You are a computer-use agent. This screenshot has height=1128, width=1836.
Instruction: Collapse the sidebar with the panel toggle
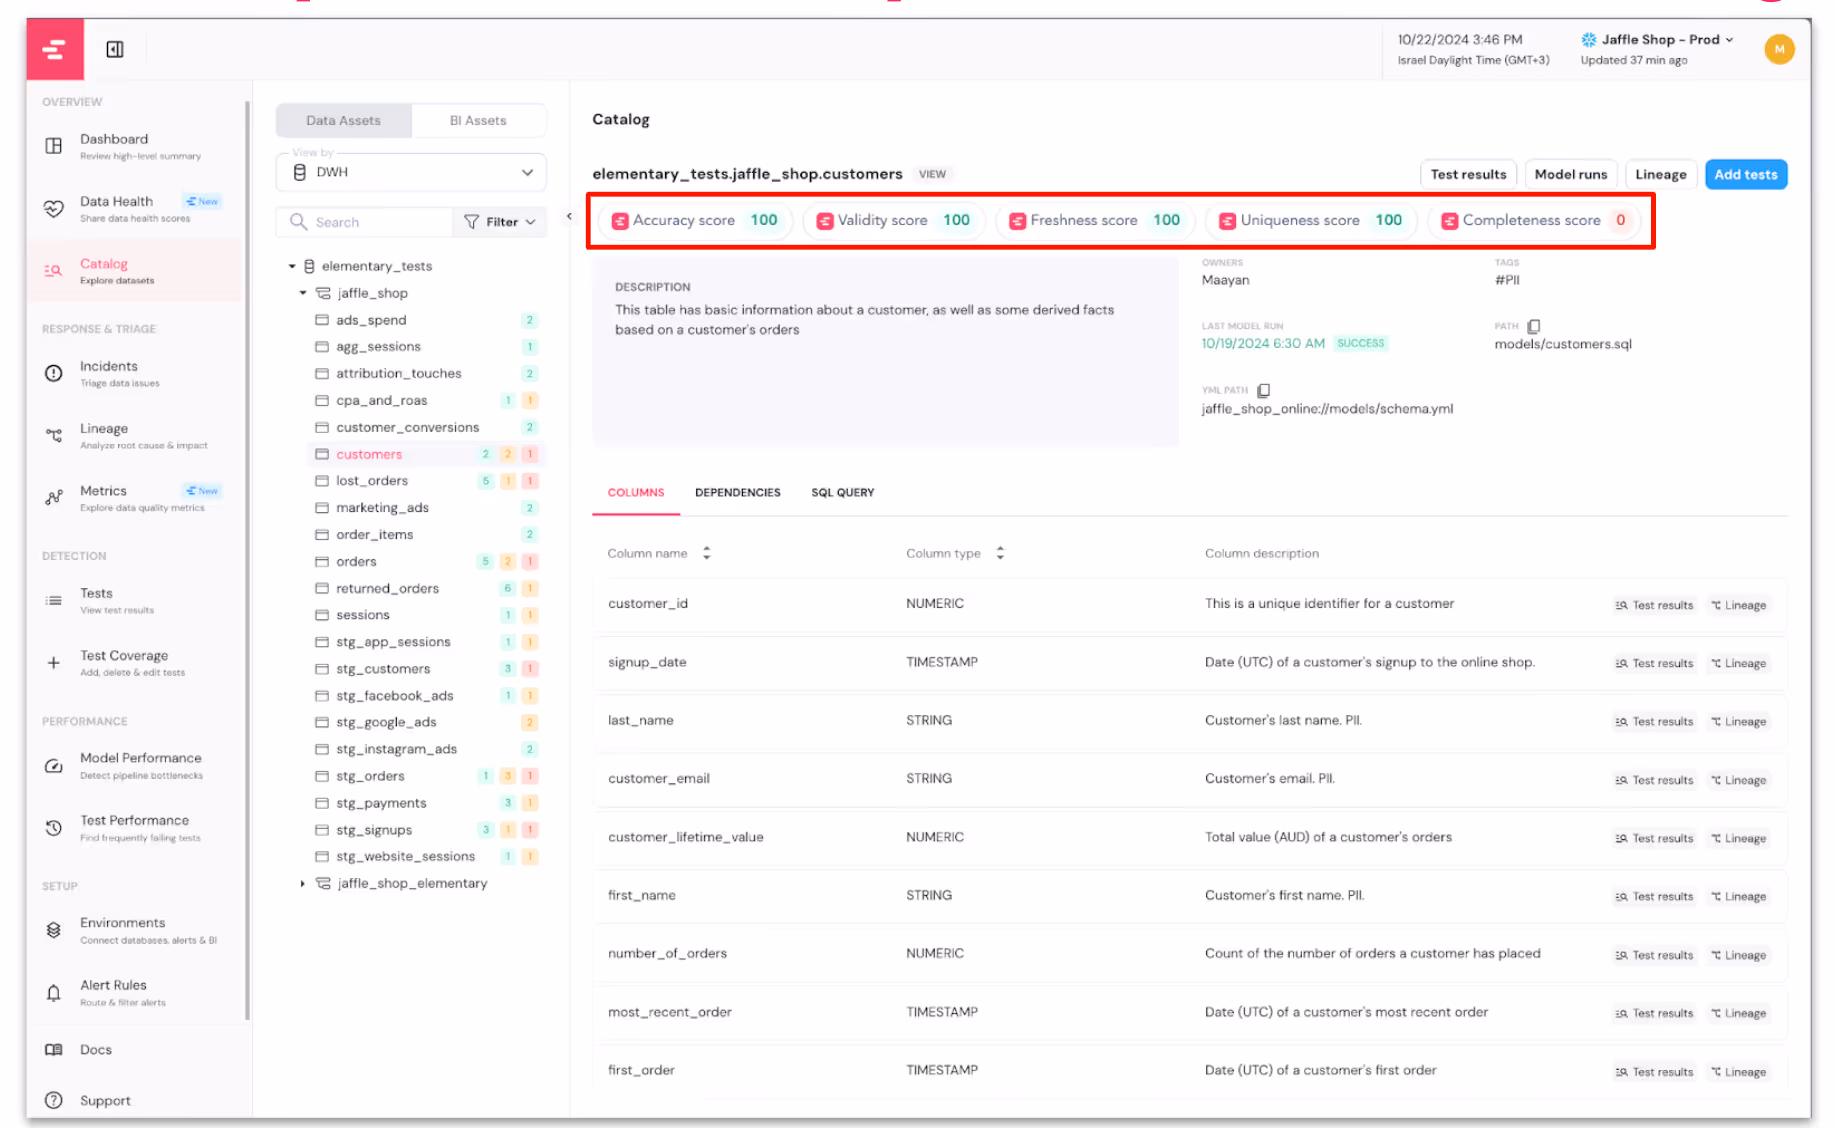(x=114, y=48)
